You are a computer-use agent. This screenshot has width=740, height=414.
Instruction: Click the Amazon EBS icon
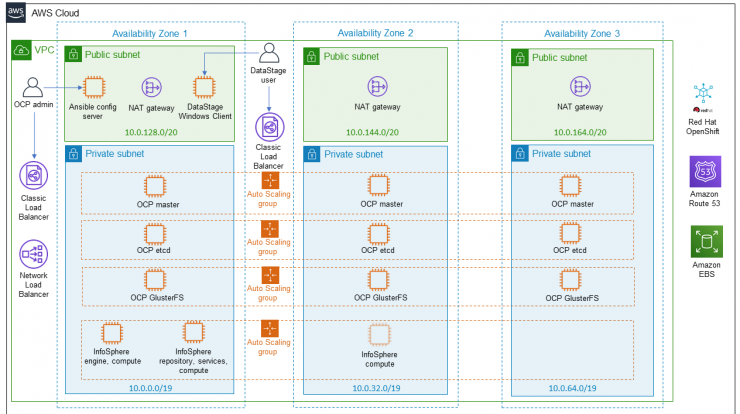pyautogui.click(x=706, y=241)
